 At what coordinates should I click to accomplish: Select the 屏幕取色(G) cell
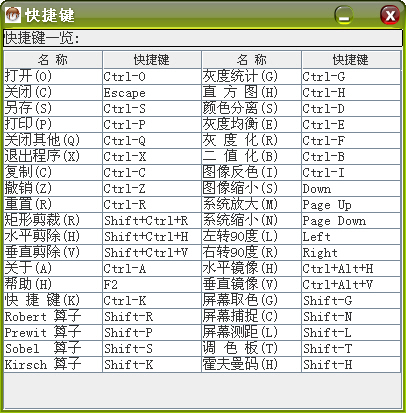(251, 301)
